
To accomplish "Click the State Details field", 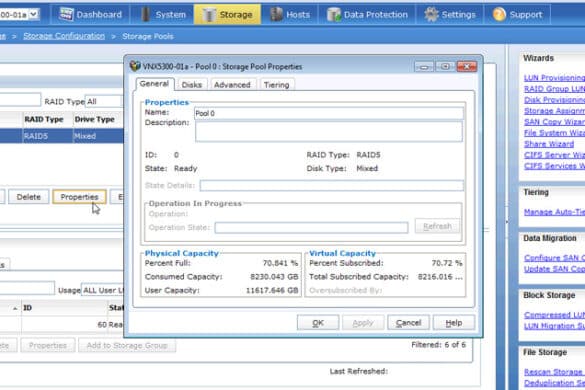I will [x=332, y=185].
